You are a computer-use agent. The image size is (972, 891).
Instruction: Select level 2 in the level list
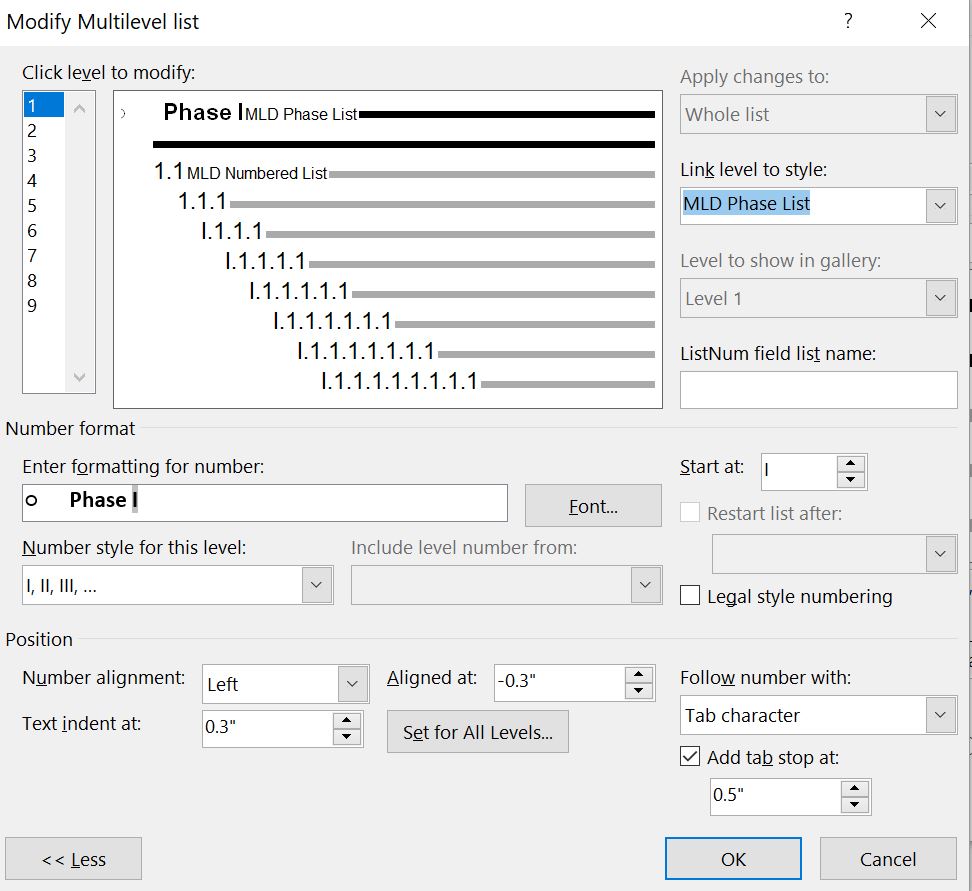tap(43, 131)
